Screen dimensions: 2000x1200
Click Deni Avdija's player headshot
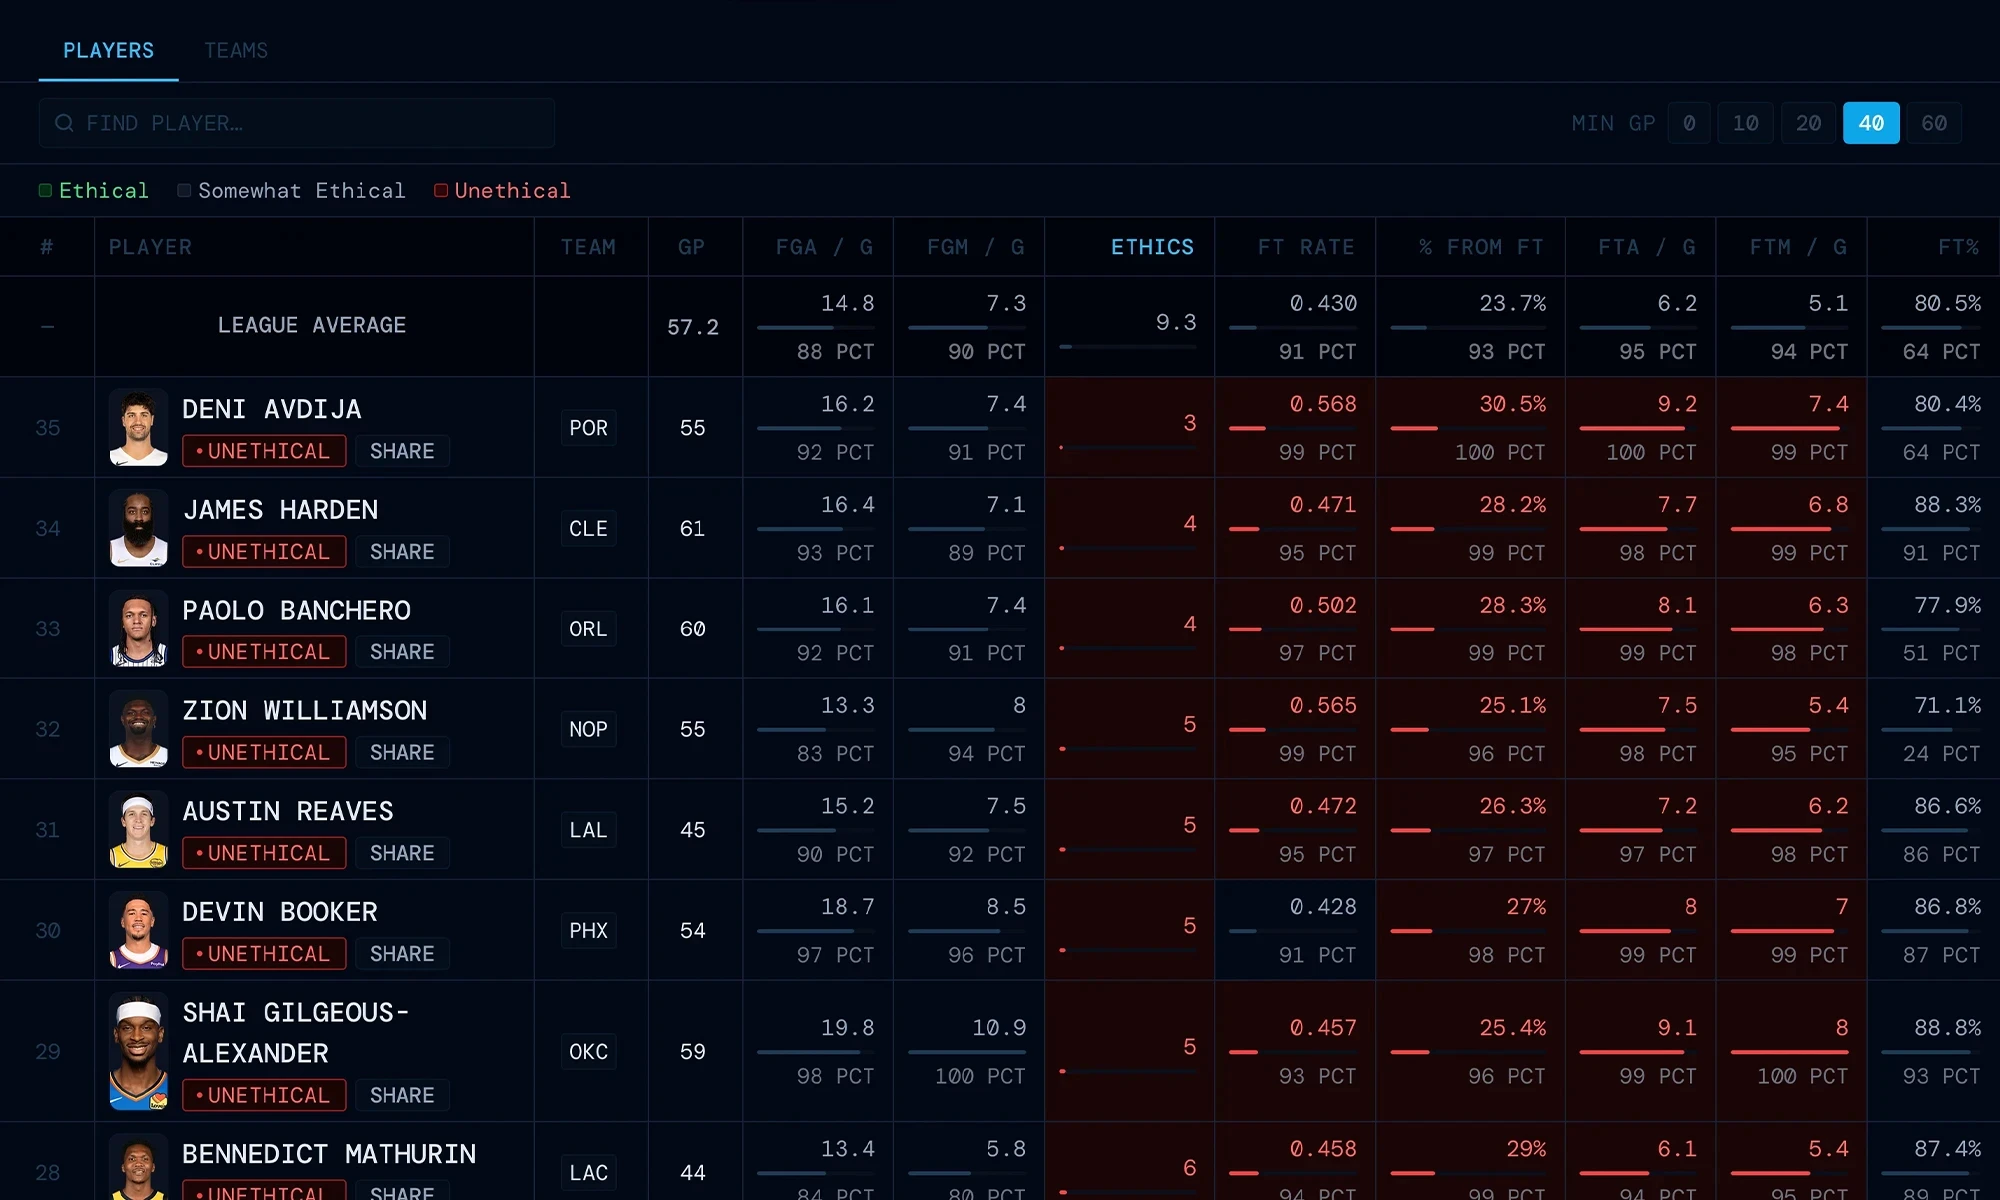click(x=138, y=428)
